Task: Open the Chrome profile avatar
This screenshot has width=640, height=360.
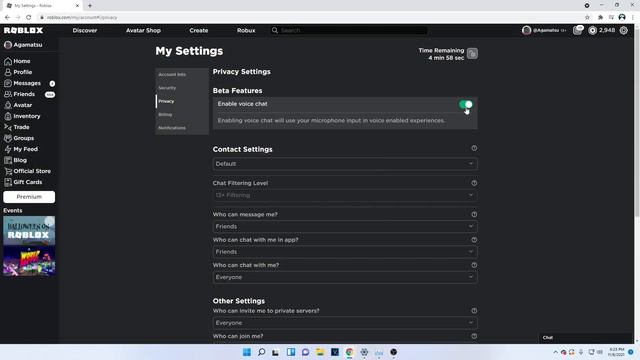Action: click(622, 17)
